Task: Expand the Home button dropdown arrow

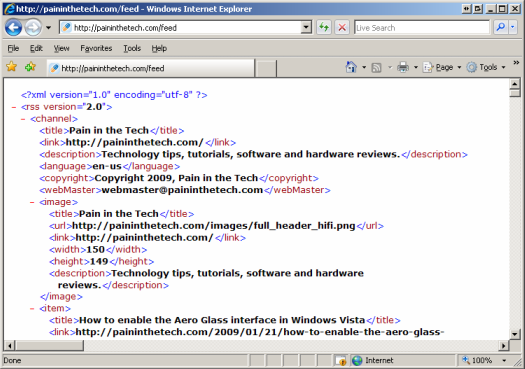Action: pyautogui.click(x=364, y=67)
